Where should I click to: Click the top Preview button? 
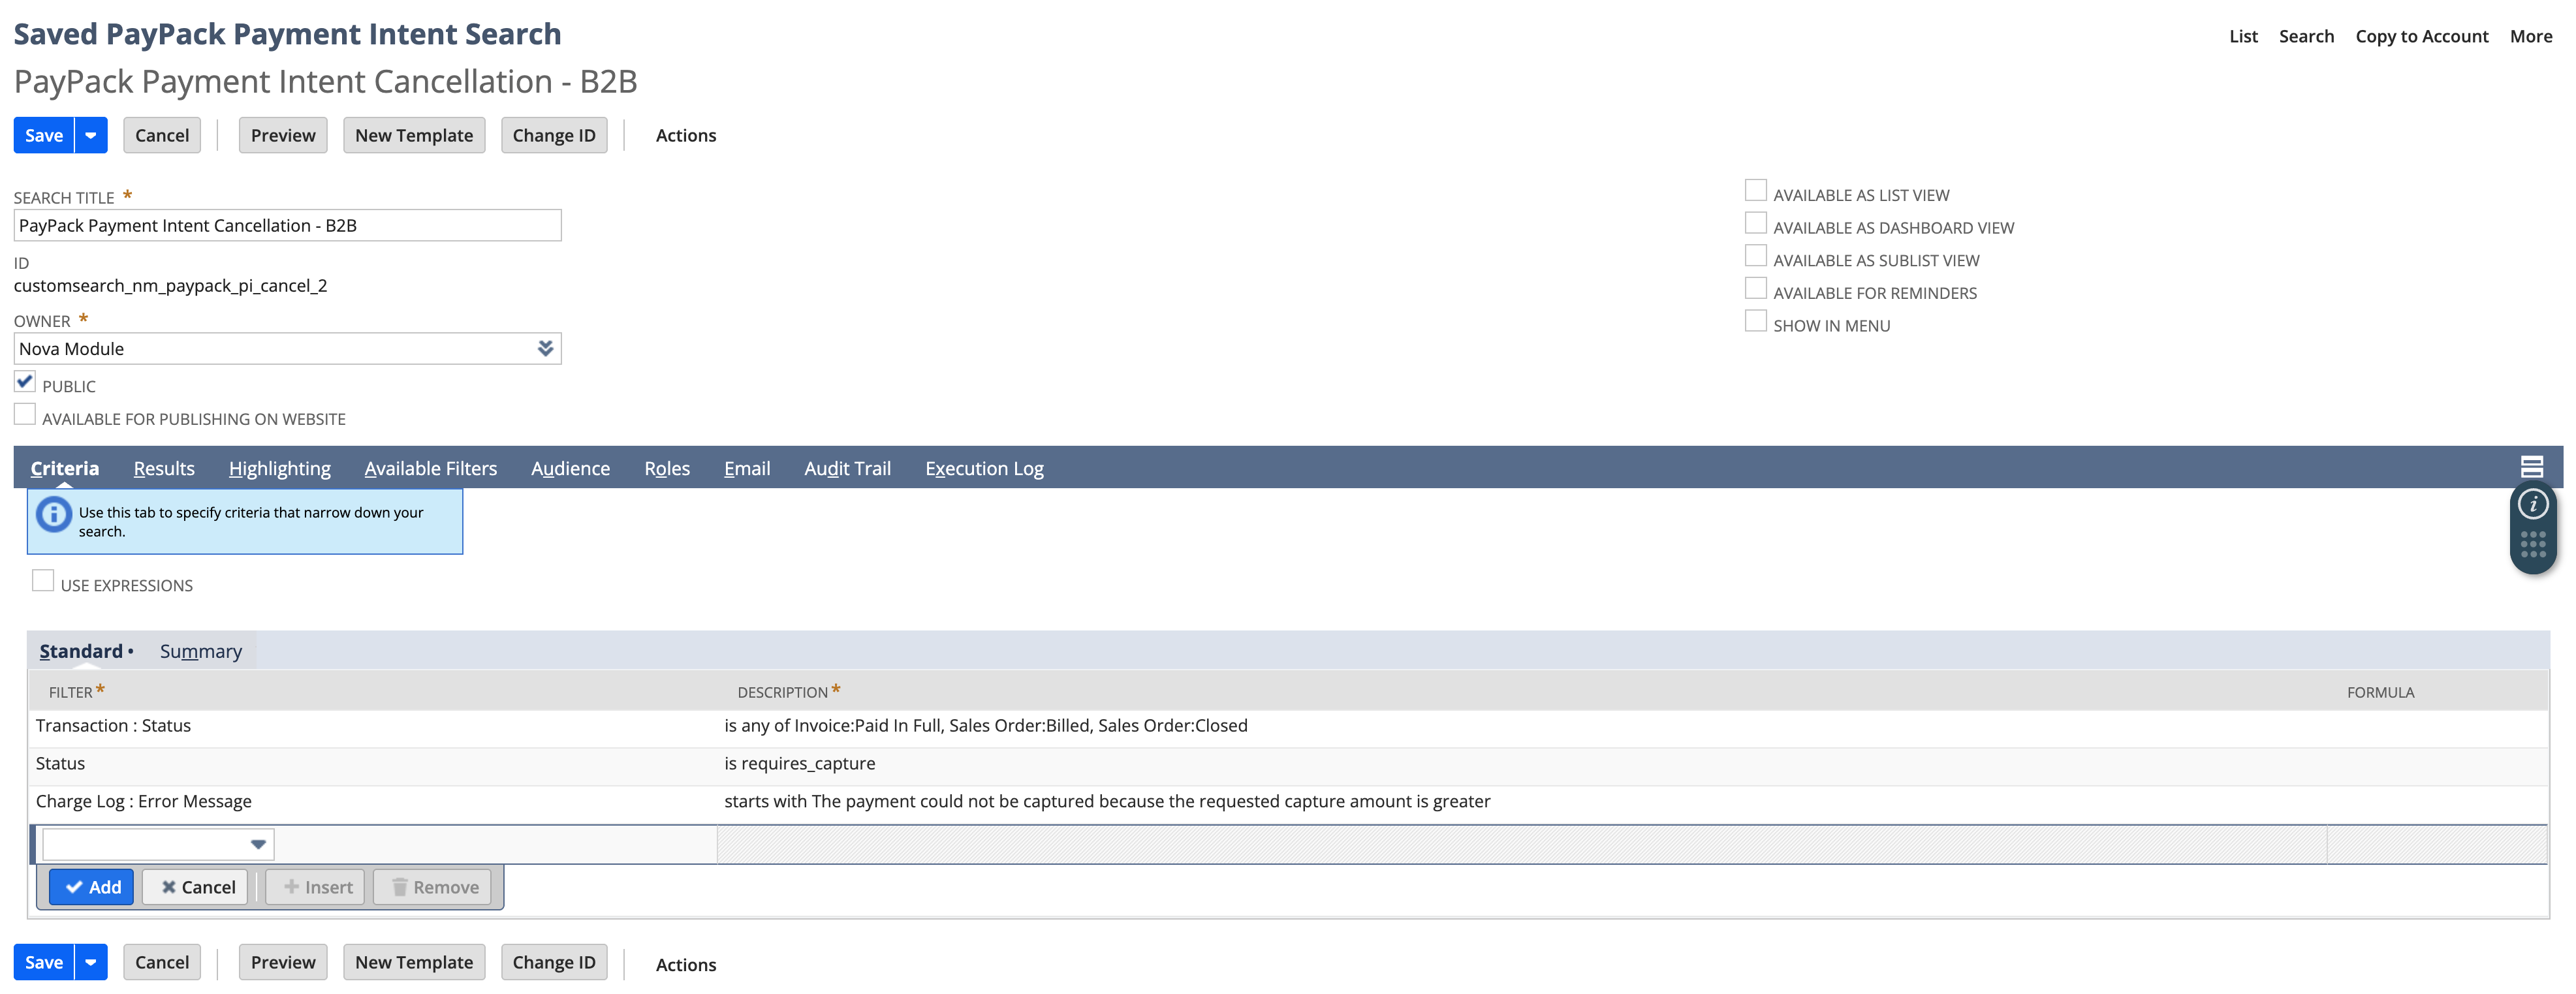click(x=283, y=136)
